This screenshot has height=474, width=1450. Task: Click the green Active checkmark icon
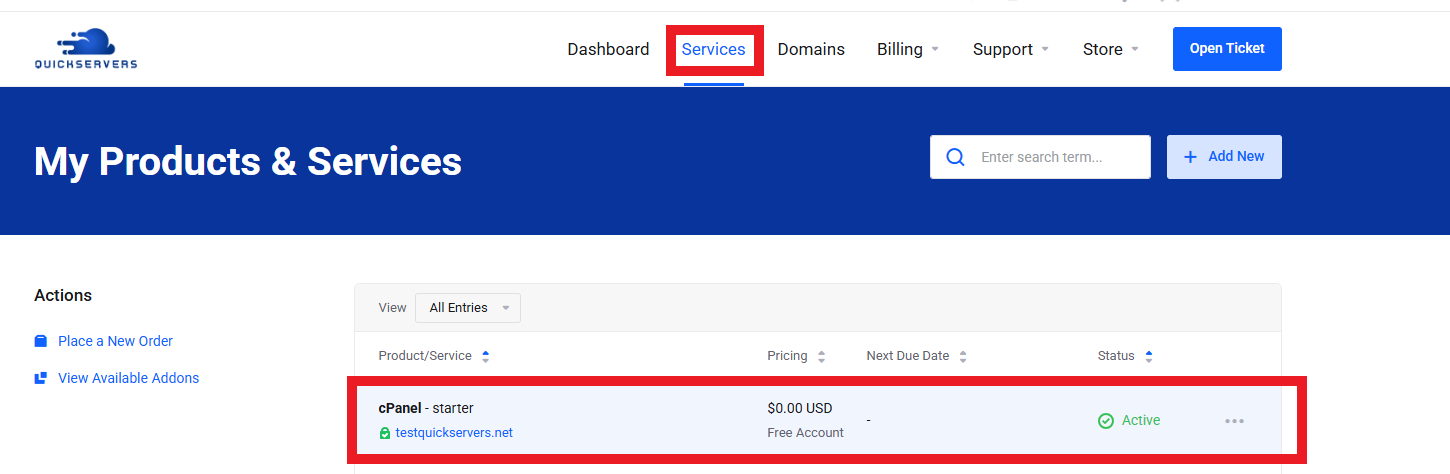point(1106,421)
